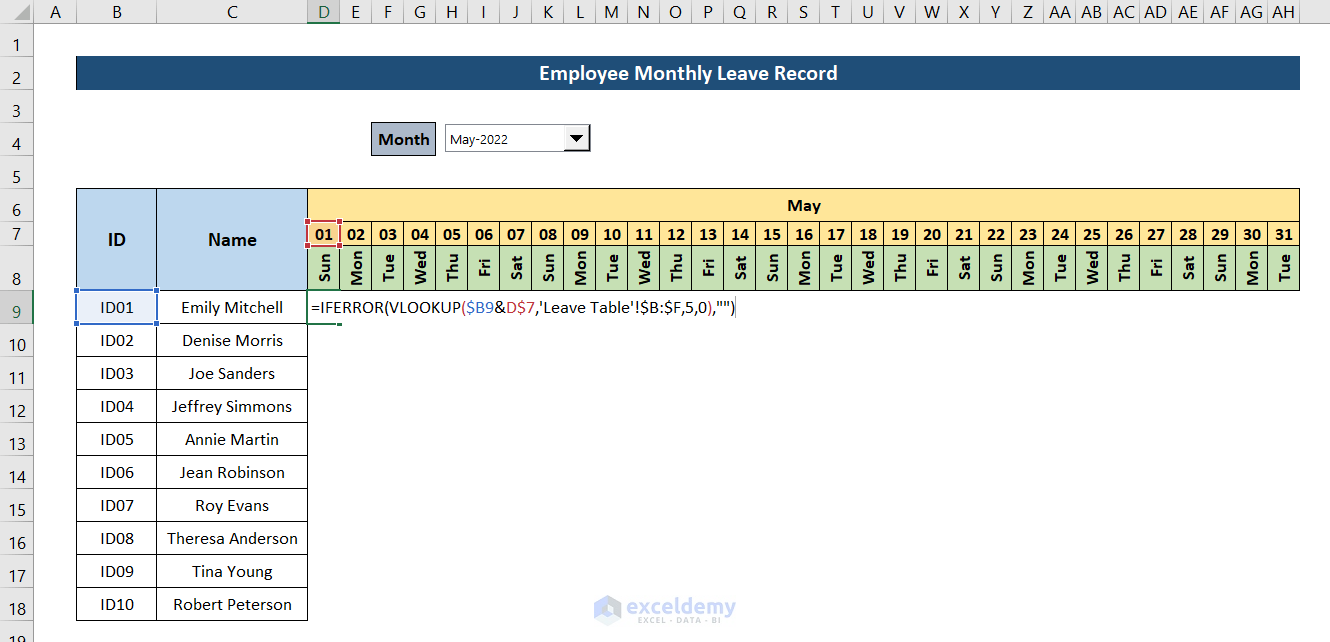Select column C header
This screenshot has width=1330, height=642.
tap(232, 12)
